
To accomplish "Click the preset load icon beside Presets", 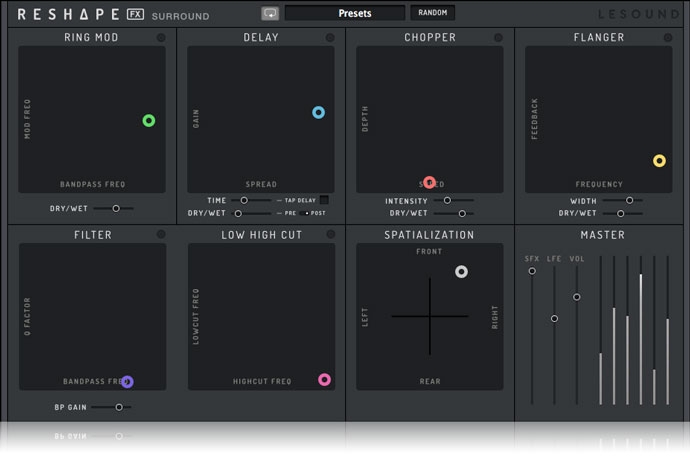I will (x=270, y=14).
